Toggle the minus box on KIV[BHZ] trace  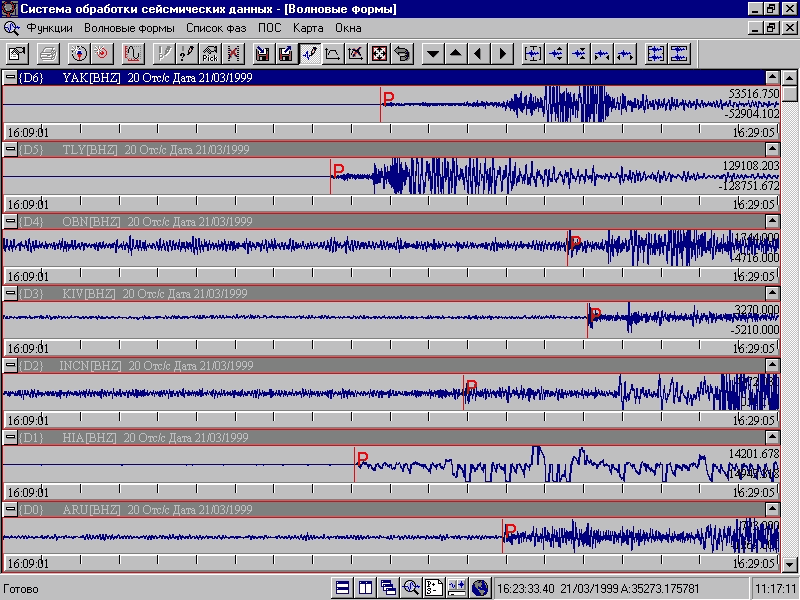pyautogui.click(x=10, y=294)
